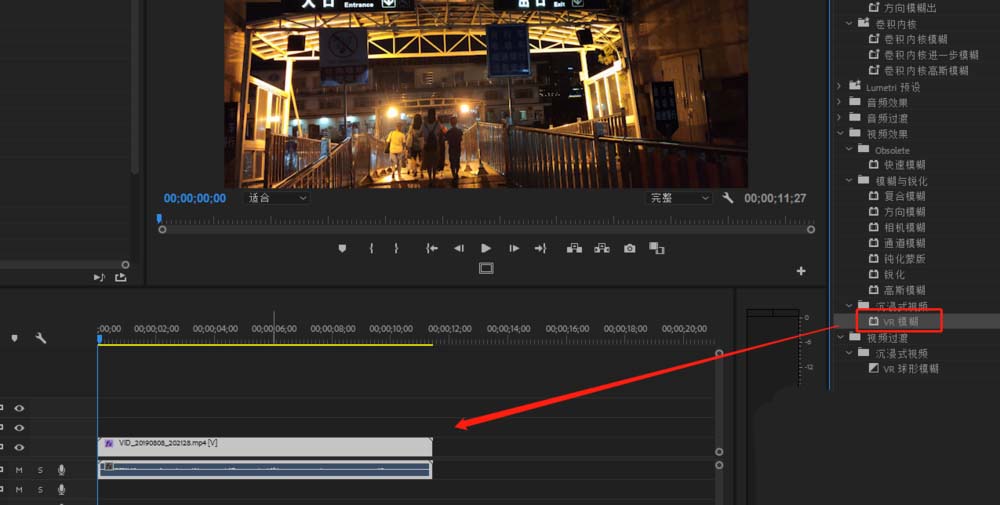
Task: Toggle visibility eye of the top video track
Action: pyautogui.click(x=19, y=408)
